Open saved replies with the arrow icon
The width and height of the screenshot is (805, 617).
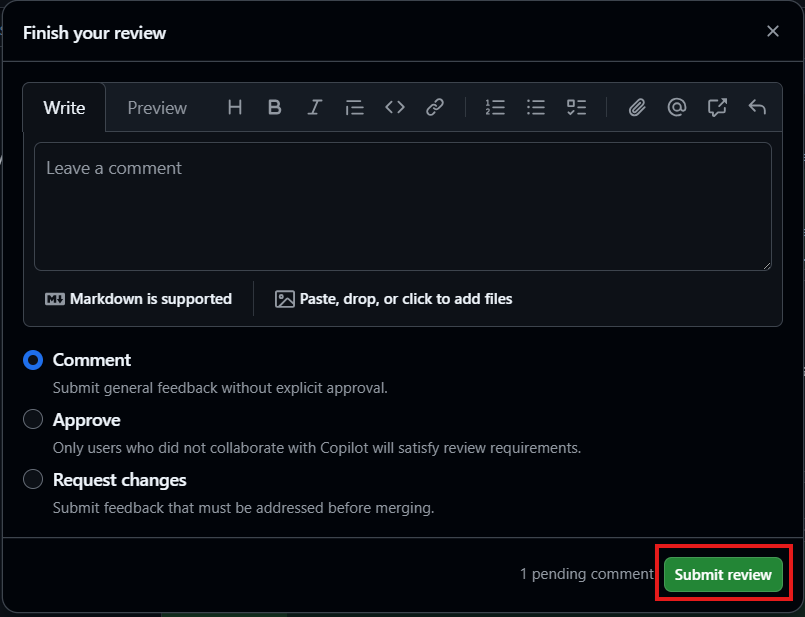coord(757,108)
